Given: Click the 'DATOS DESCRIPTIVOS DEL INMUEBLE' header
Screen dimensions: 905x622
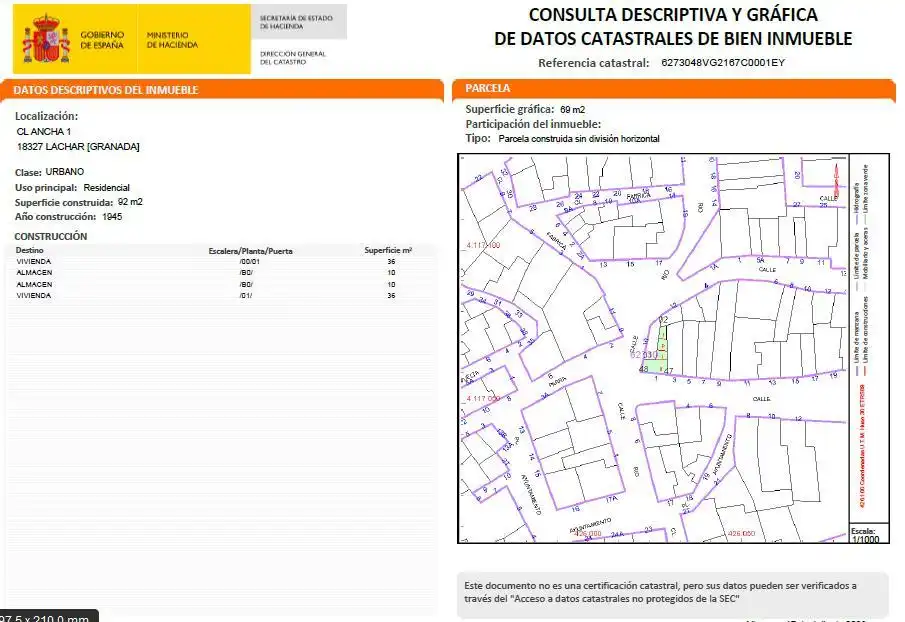Looking at the screenshot, I should 106,90.
